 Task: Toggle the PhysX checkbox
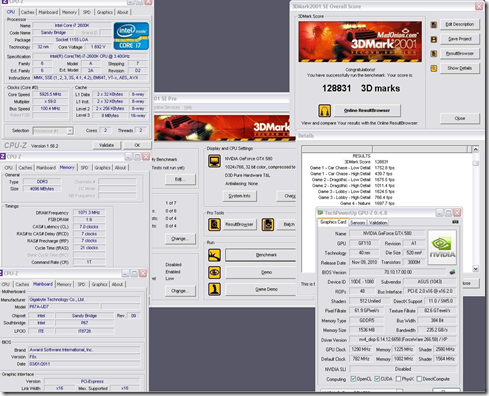(398, 379)
